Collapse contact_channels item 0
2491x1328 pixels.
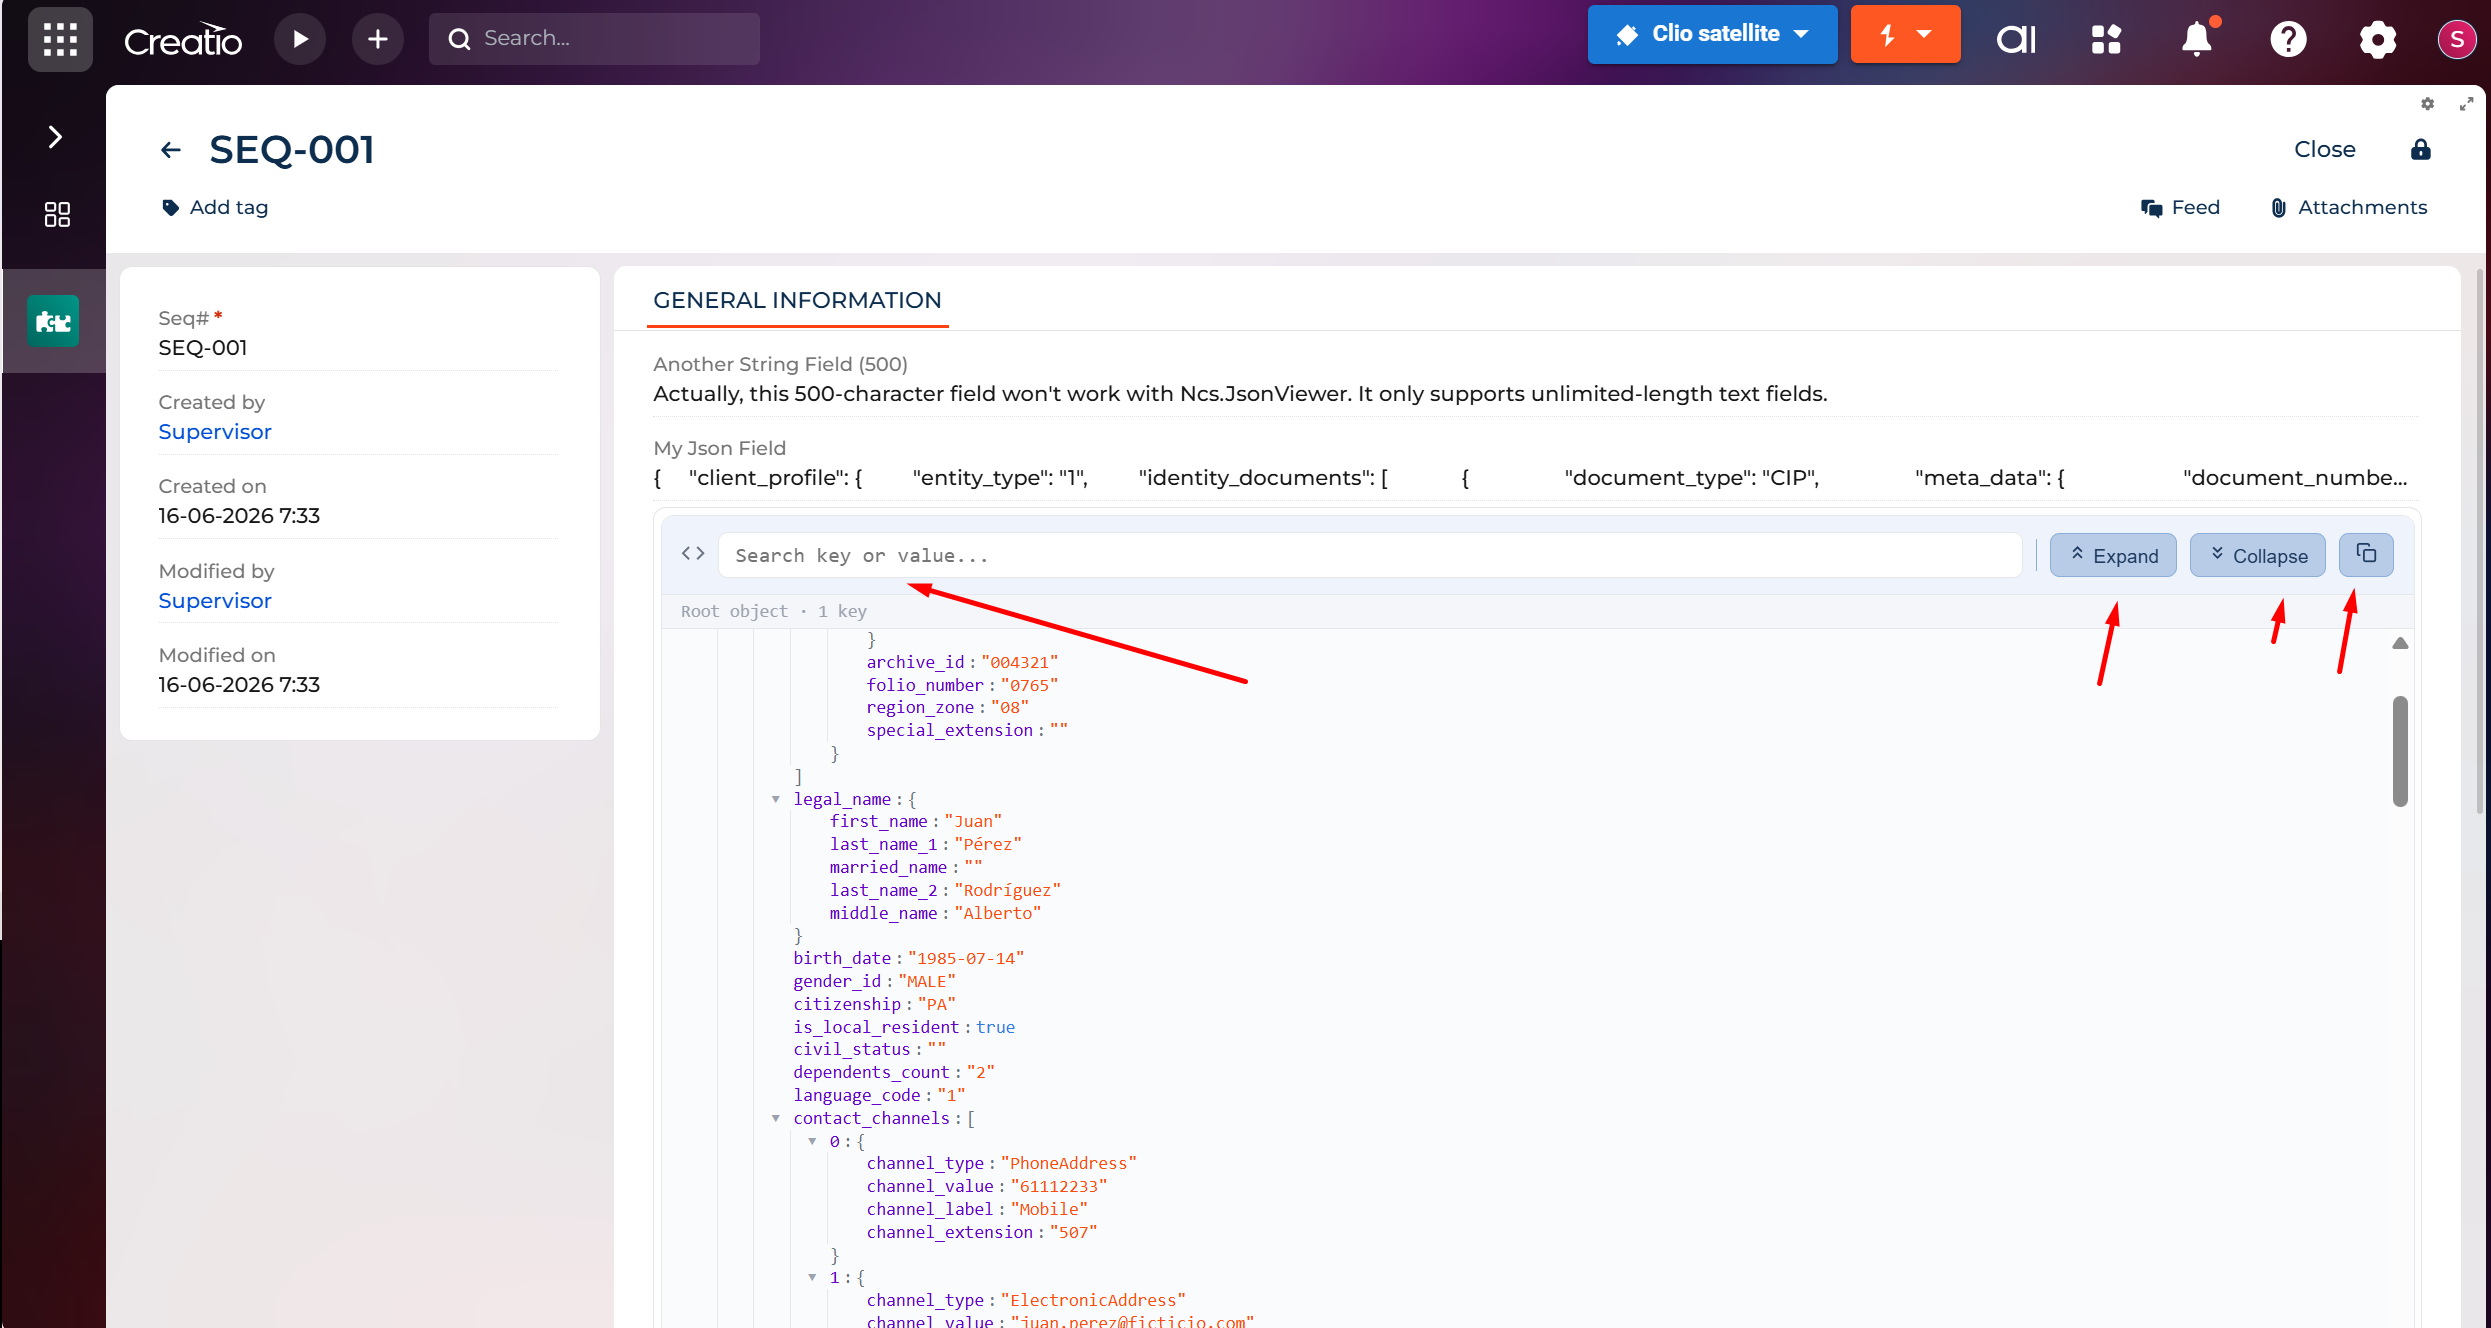(812, 1141)
